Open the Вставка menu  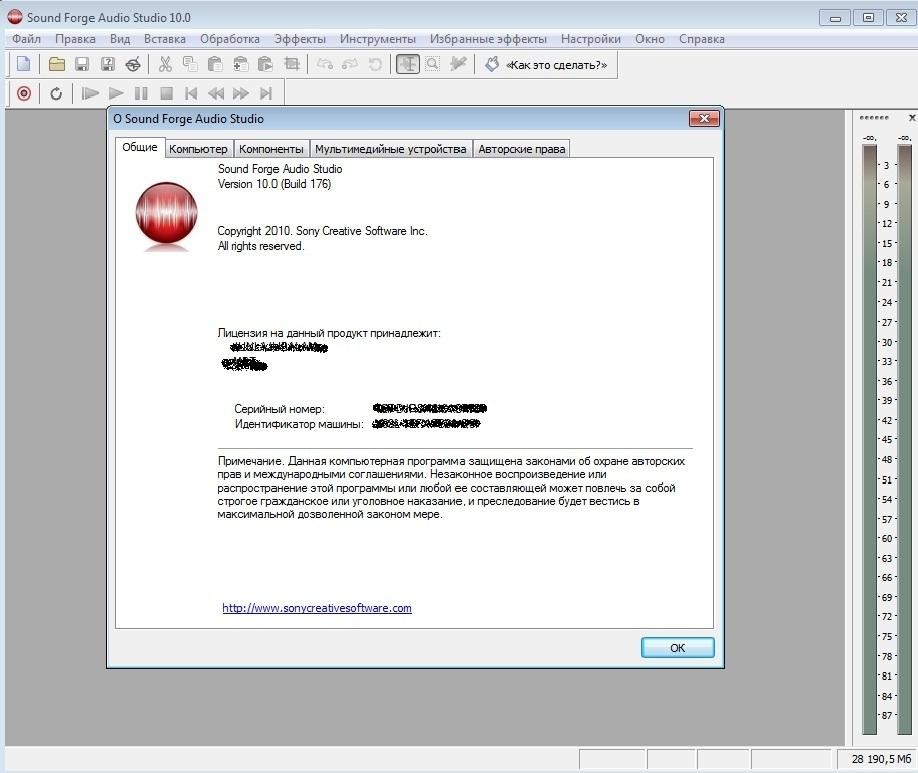coord(165,39)
